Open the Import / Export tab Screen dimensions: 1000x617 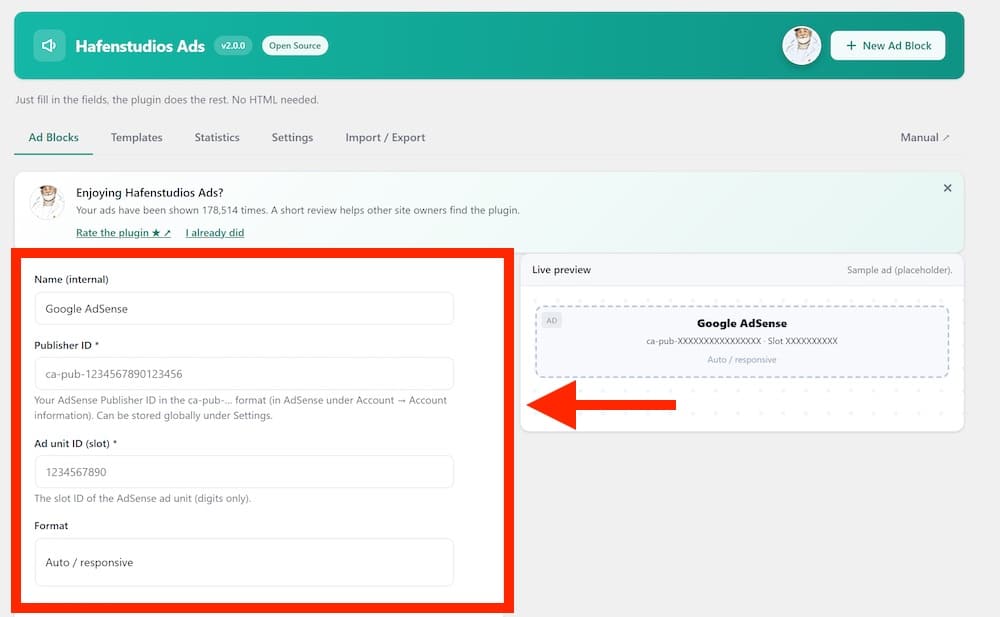pos(385,137)
